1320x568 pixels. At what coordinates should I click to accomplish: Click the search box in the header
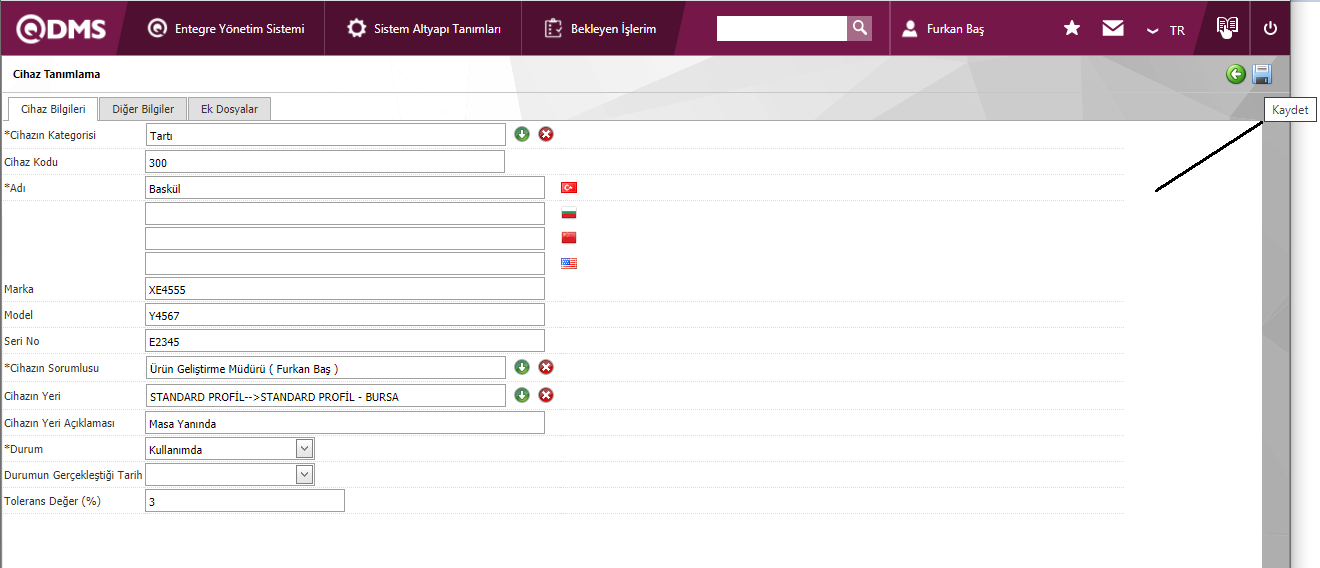782,28
